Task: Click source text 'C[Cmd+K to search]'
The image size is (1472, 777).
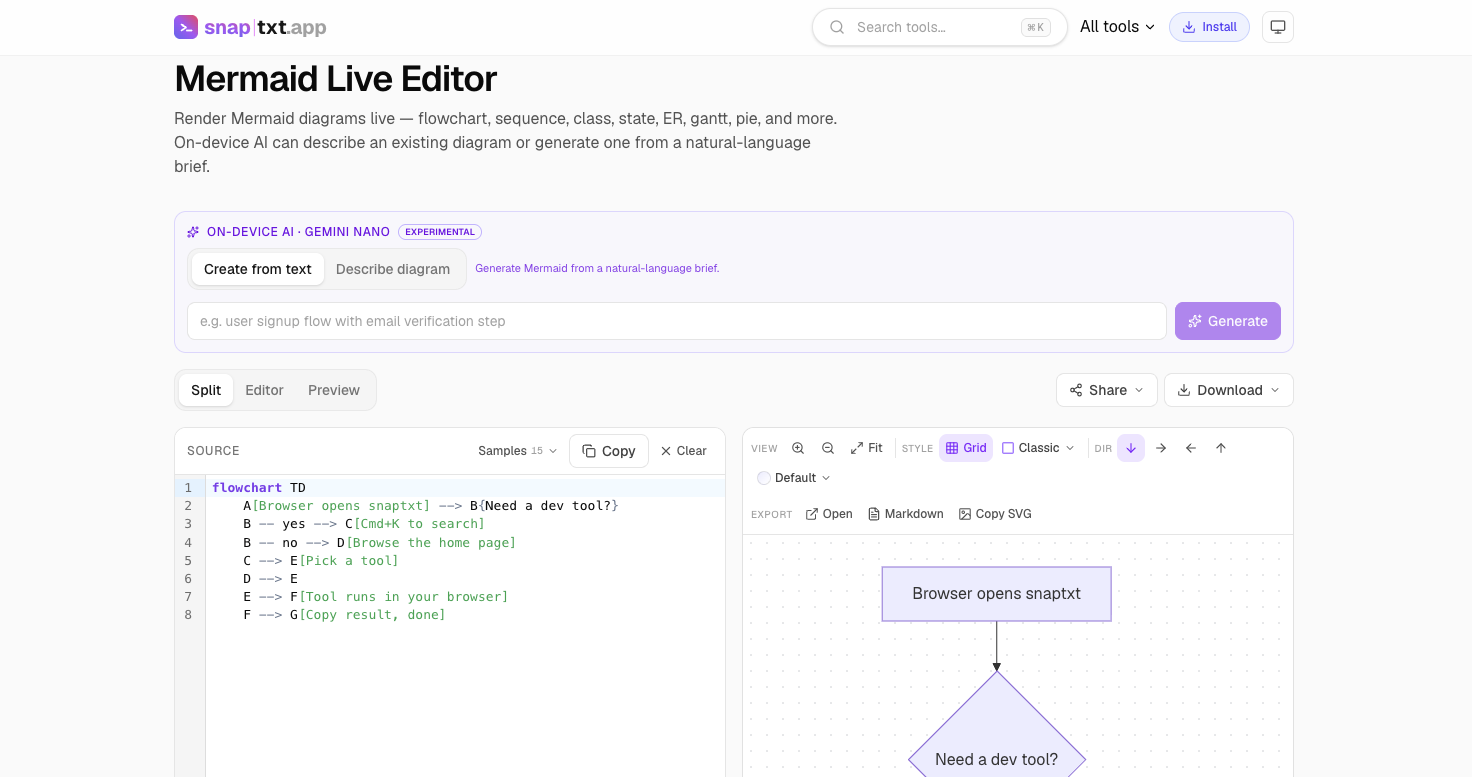Action: (x=415, y=524)
